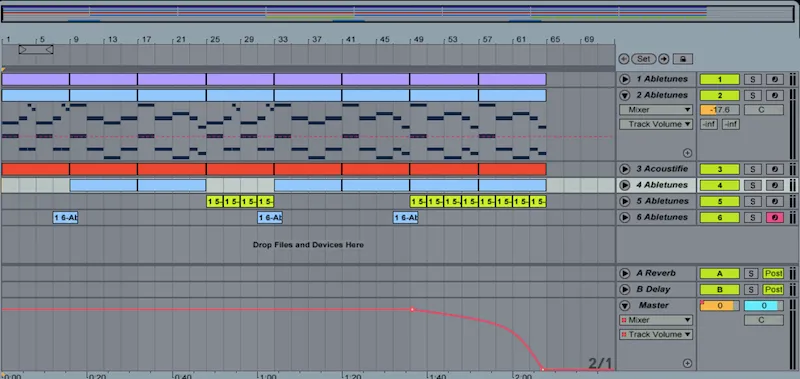Toggle track 2 activator button
Image resolution: width=800 pixels, height=379 pixels.
pos(719,95)
